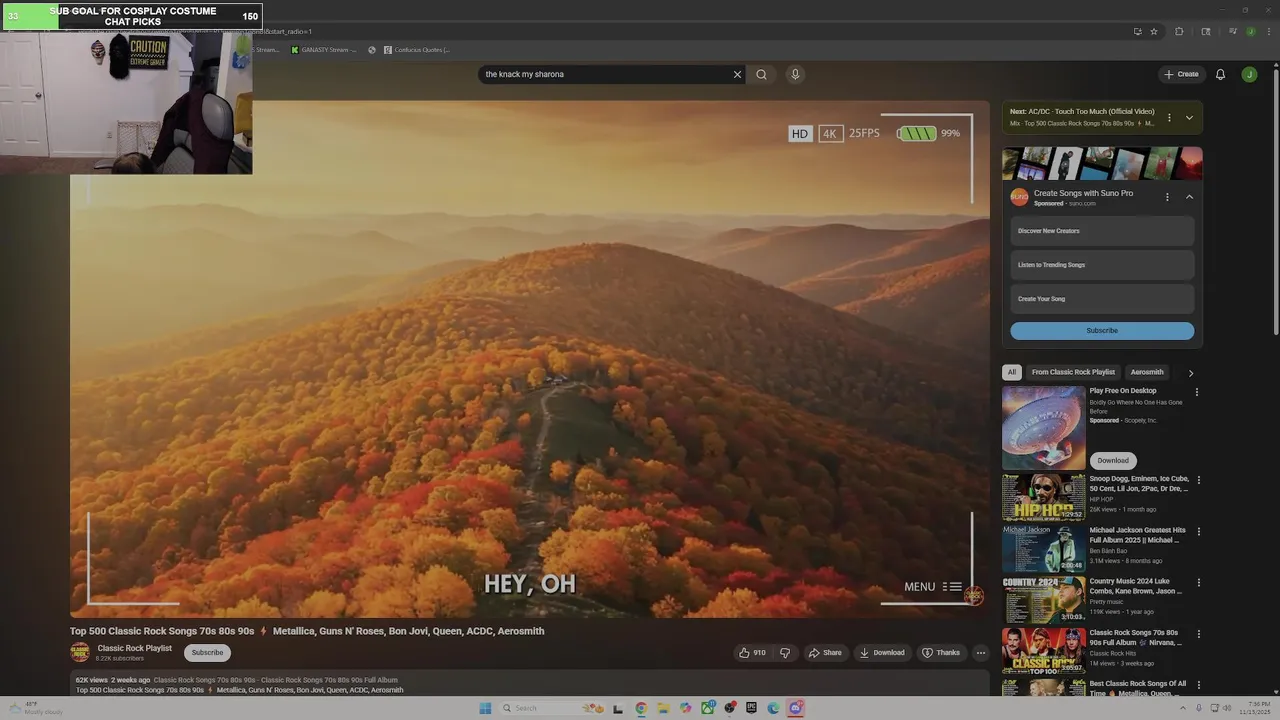This screenshot has height=720, width=1280.
Task: Download the video
Action: point(882,653)
